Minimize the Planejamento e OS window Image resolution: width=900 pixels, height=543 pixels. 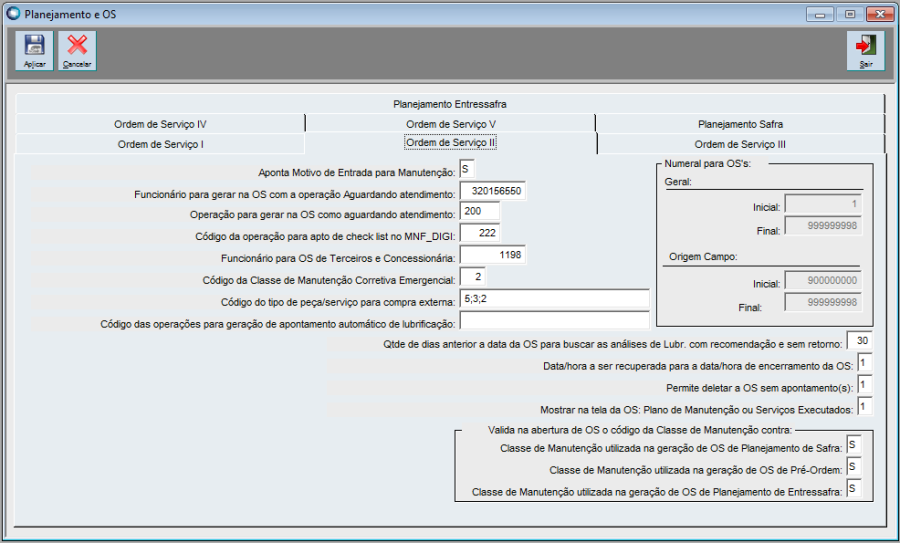tap(820, 14)
